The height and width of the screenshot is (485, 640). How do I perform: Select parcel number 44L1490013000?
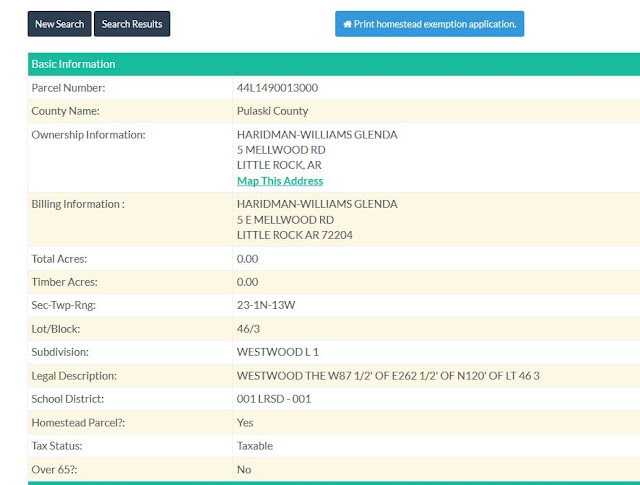(x=277, y=88)
